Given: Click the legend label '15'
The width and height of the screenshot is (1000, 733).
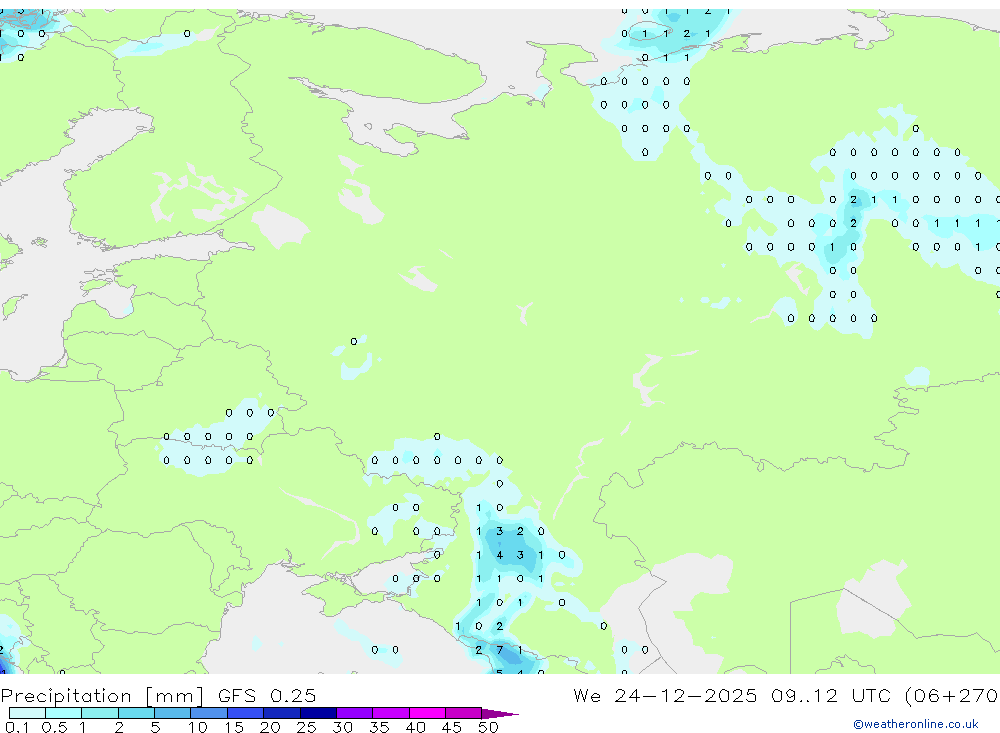Looking at the screenshot, I should [x=234, y=727].
